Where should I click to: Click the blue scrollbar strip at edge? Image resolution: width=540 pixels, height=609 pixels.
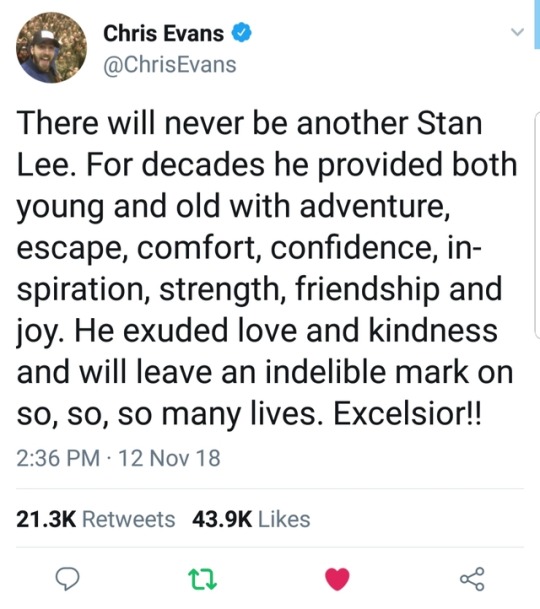point(537,24)
